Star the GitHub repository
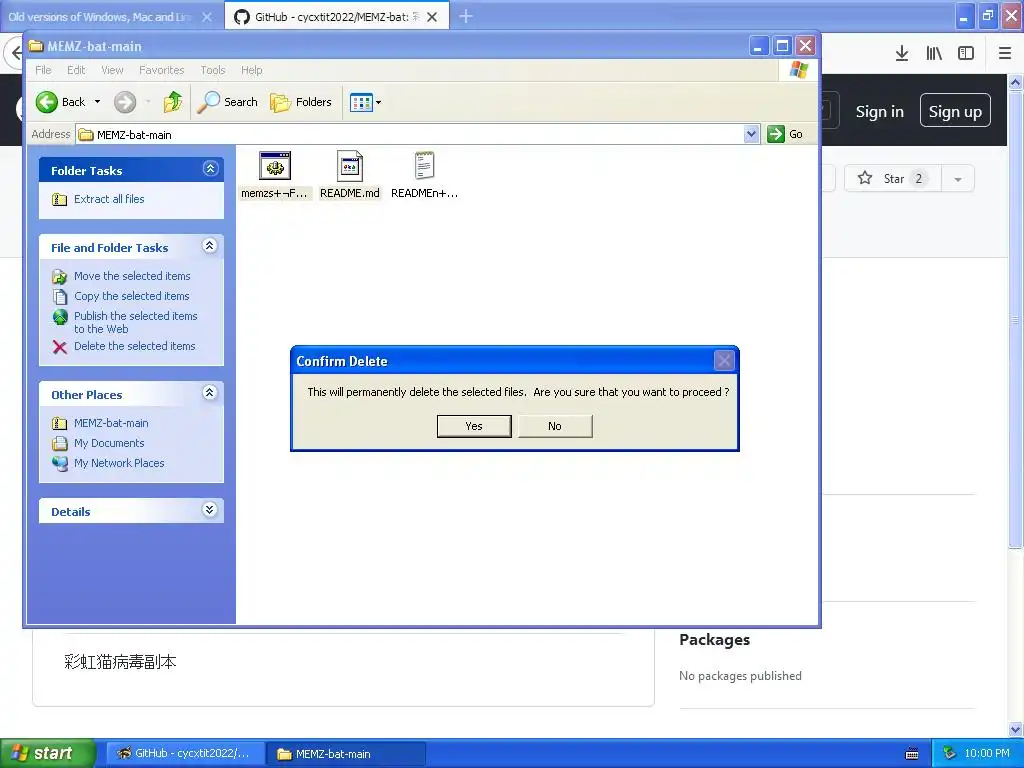The image size is (1024, 768). pos(892,178)
